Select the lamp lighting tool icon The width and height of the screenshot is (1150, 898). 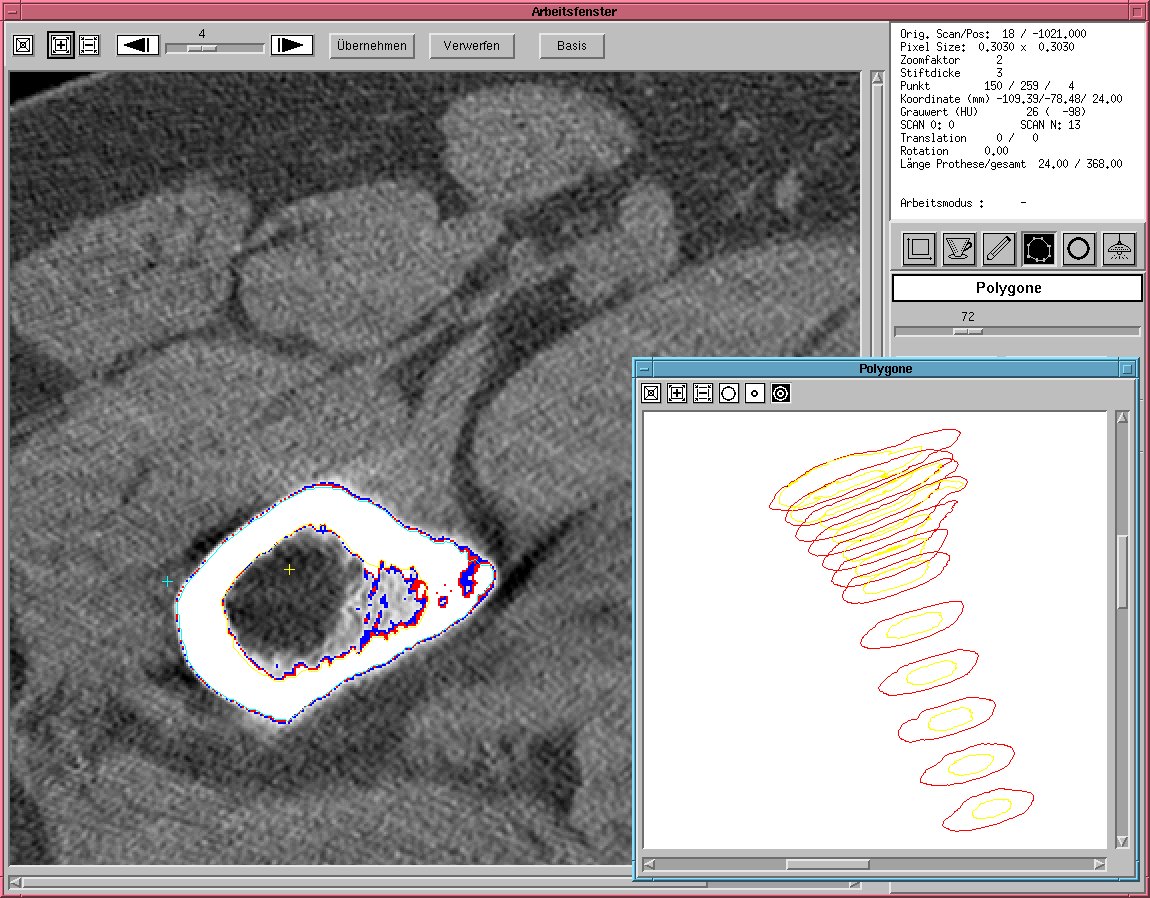pyautogui.click(x=1118, y=249)
